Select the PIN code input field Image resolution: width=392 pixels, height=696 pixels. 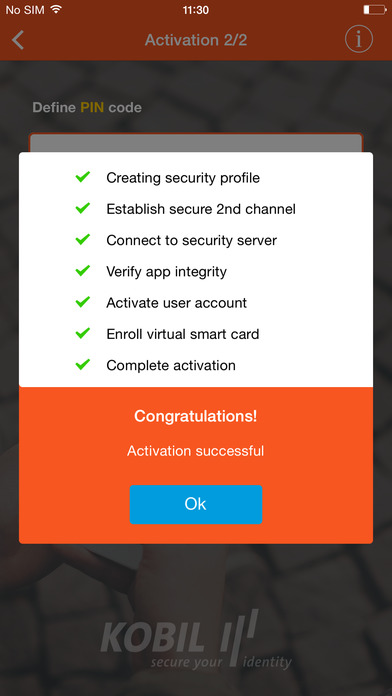[x=196, y=143]
